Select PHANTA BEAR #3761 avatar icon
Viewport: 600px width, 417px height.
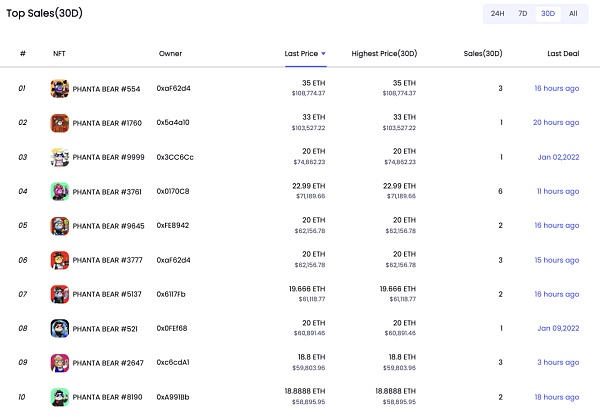[x=59, y=191]
